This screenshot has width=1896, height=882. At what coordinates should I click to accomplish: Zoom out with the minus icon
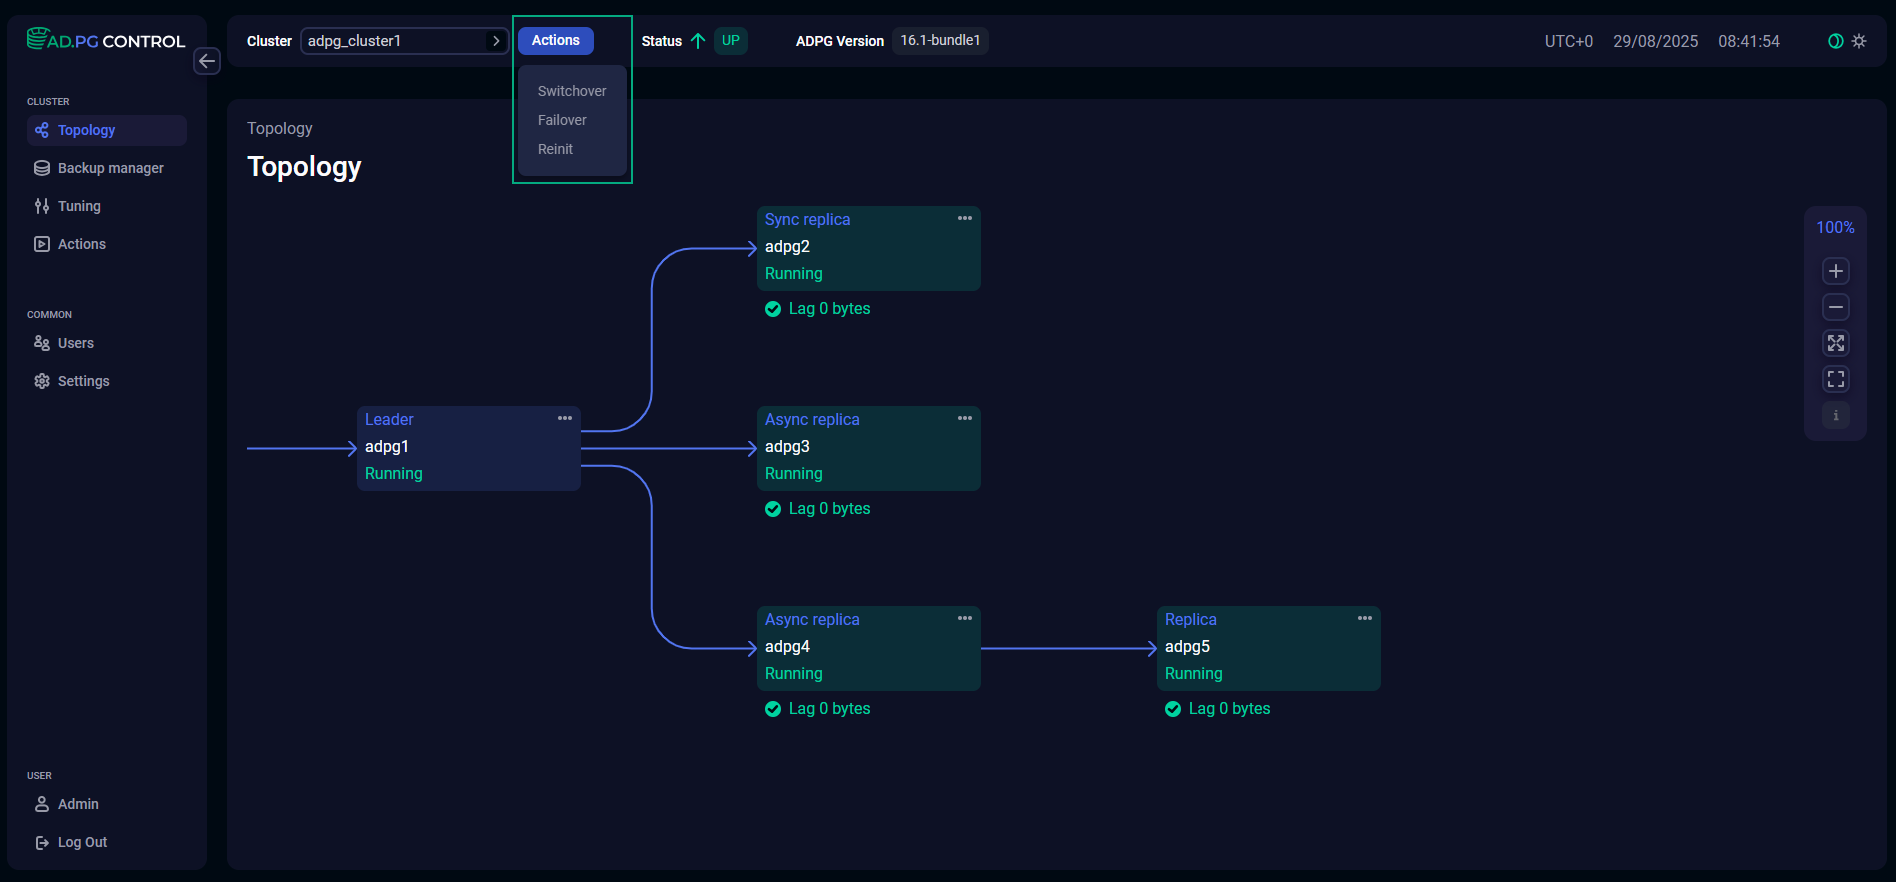coord(1835,307)
